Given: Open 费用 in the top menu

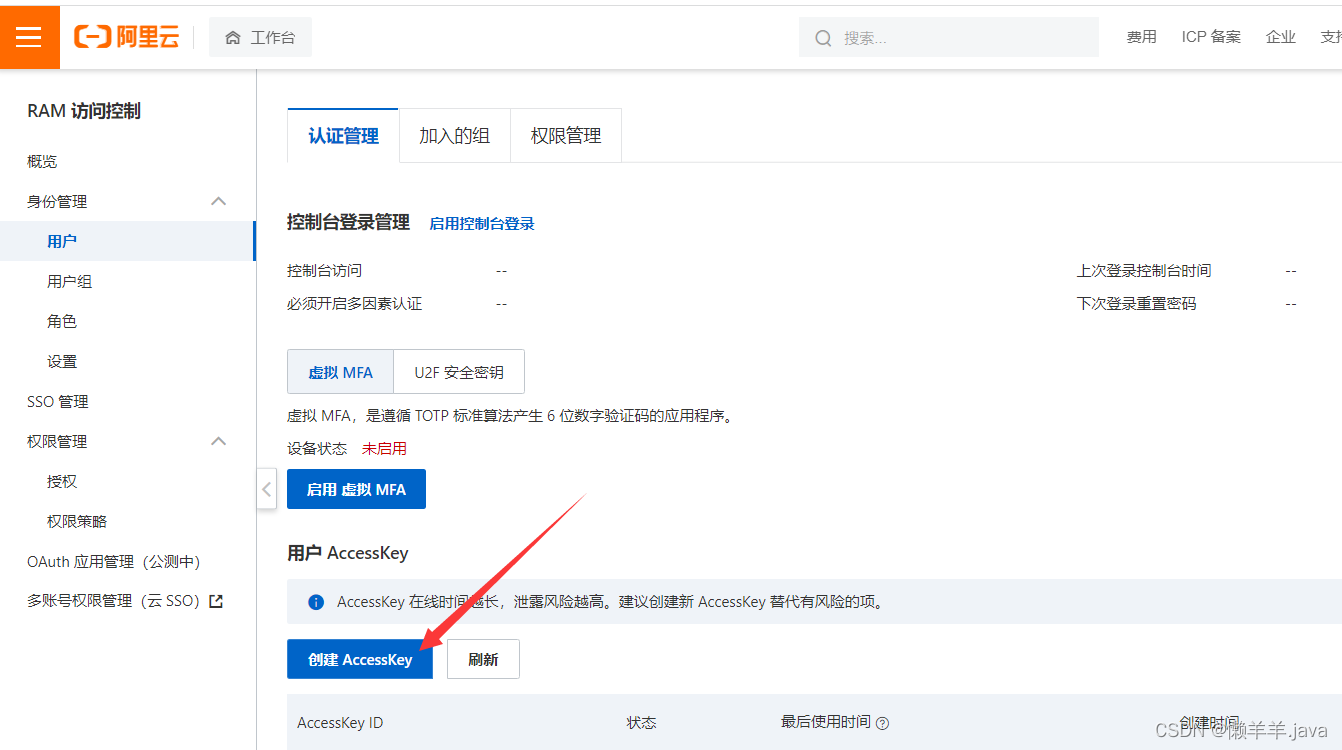Looking at the screenshot, I should tap(1141, 37).
